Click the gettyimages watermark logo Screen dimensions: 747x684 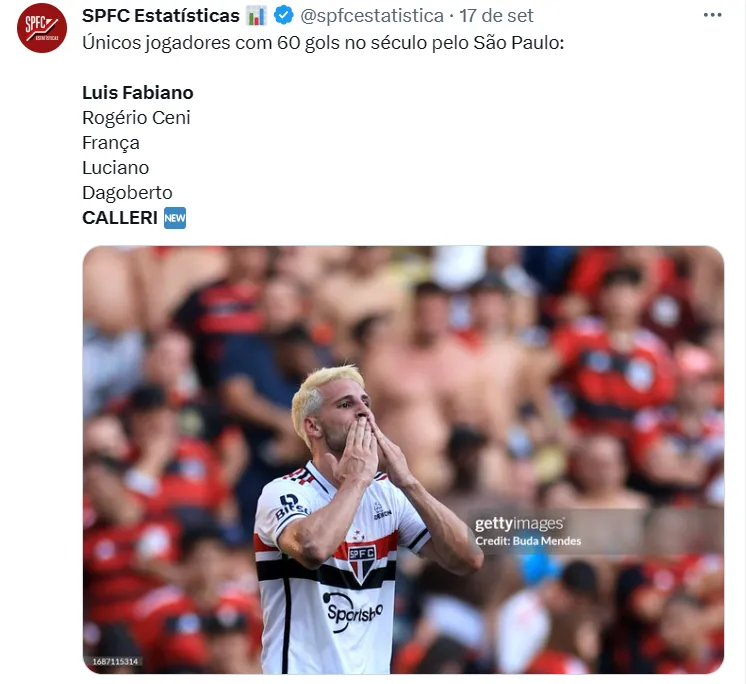519,523
